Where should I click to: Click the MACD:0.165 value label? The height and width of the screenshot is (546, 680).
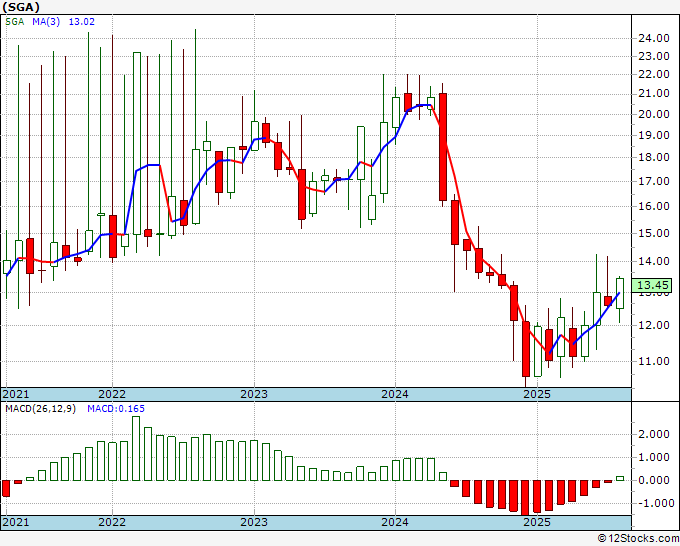pos(116,409)
